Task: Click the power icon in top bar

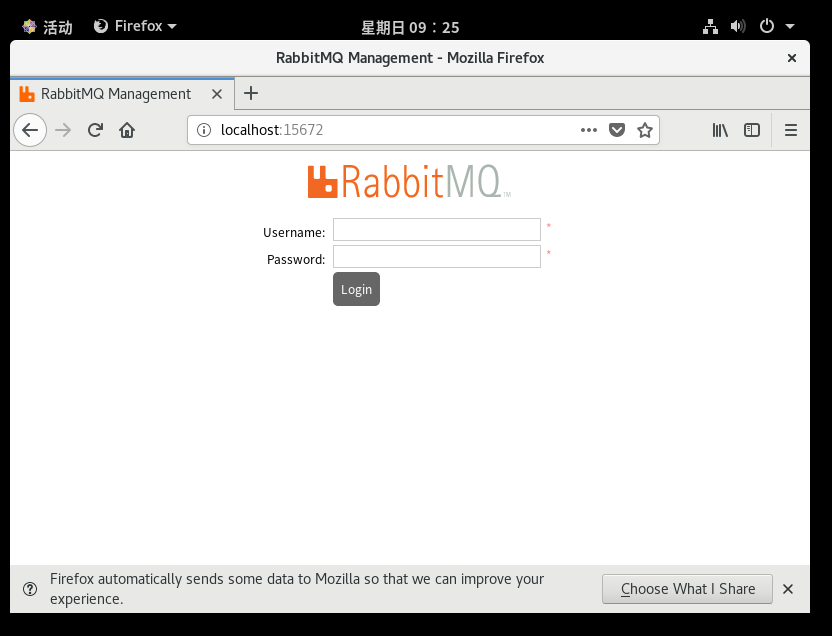Action: coord(767,26)
